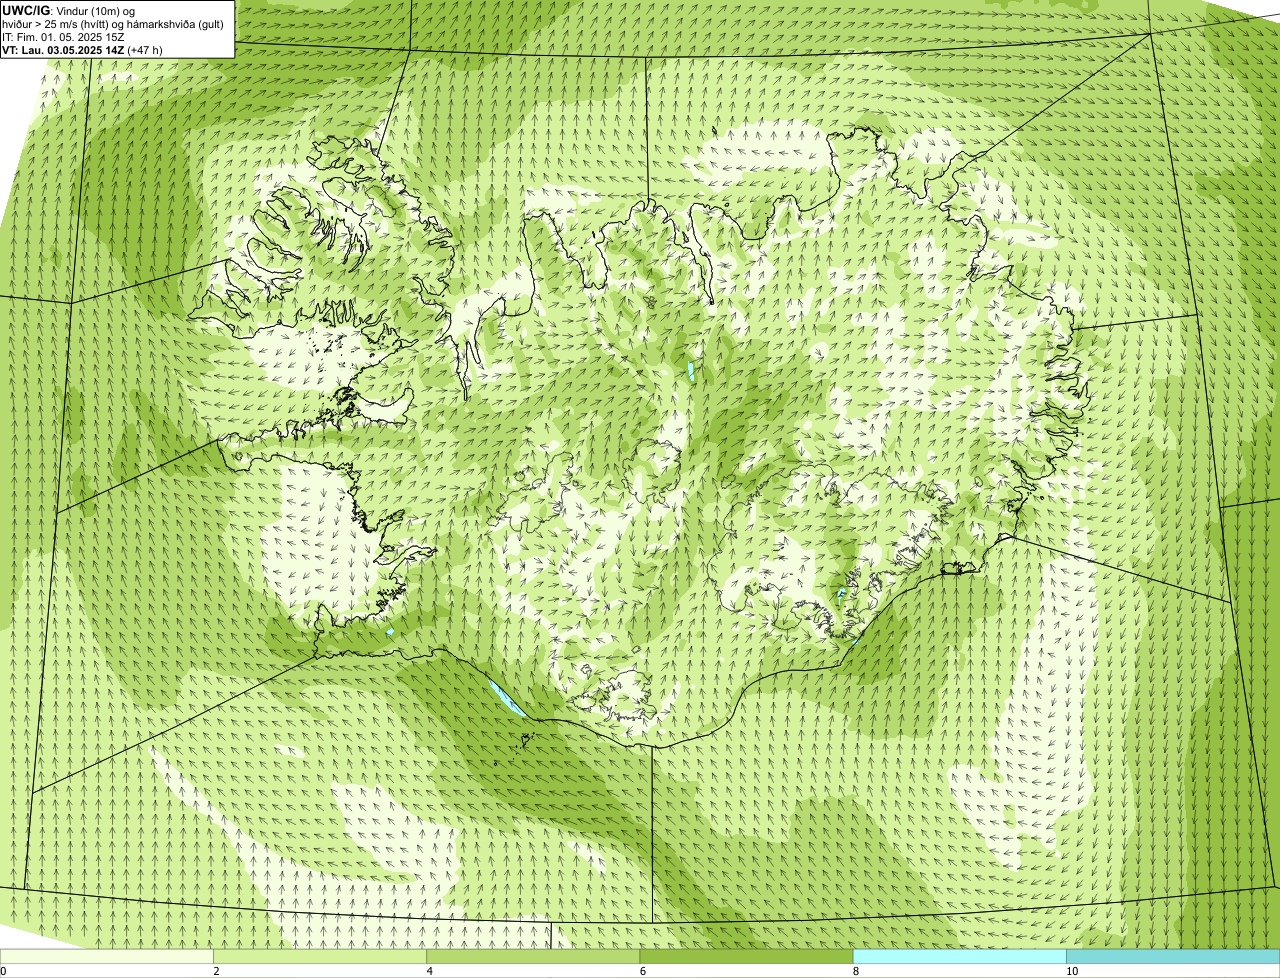1280x978 pixels.
Task: Click the 4–6 medium green scale segment
Action: [533, 956]
